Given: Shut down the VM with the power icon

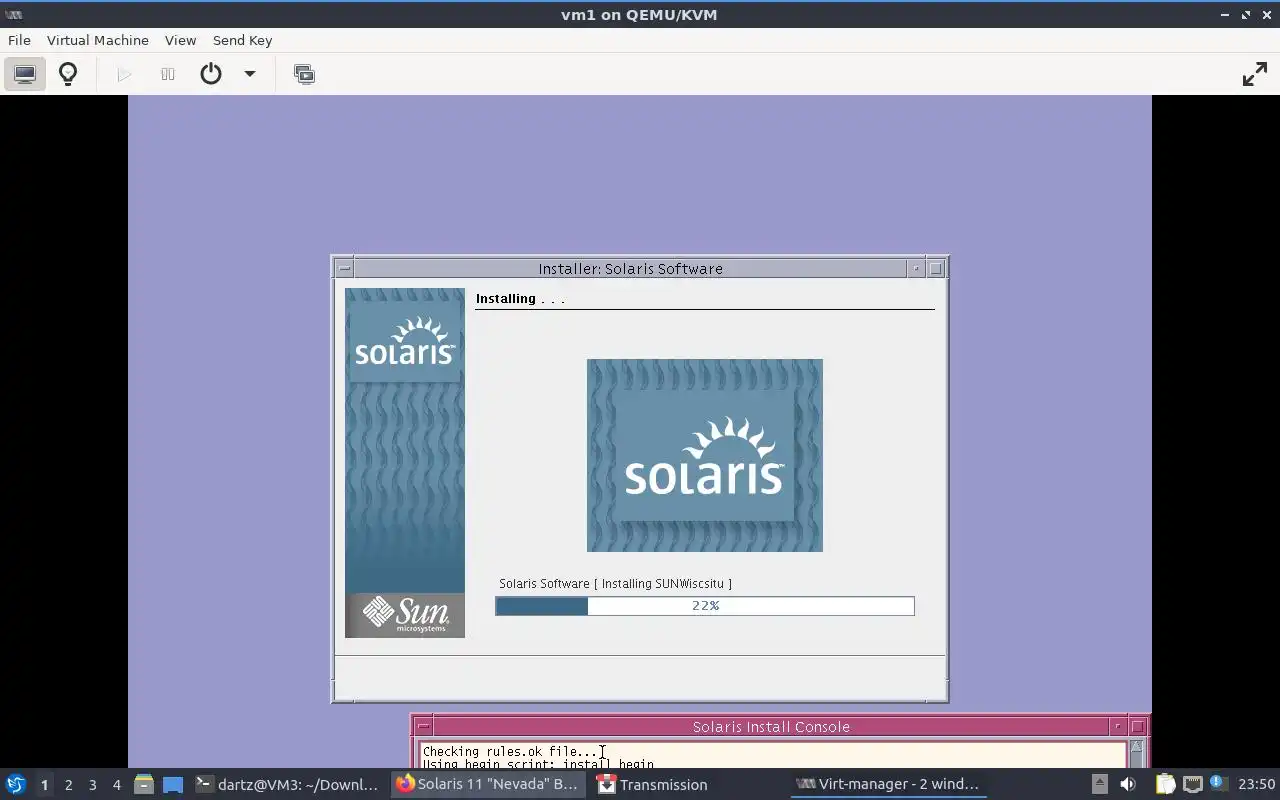Looking at the screenshot, I should click(211, 74).
